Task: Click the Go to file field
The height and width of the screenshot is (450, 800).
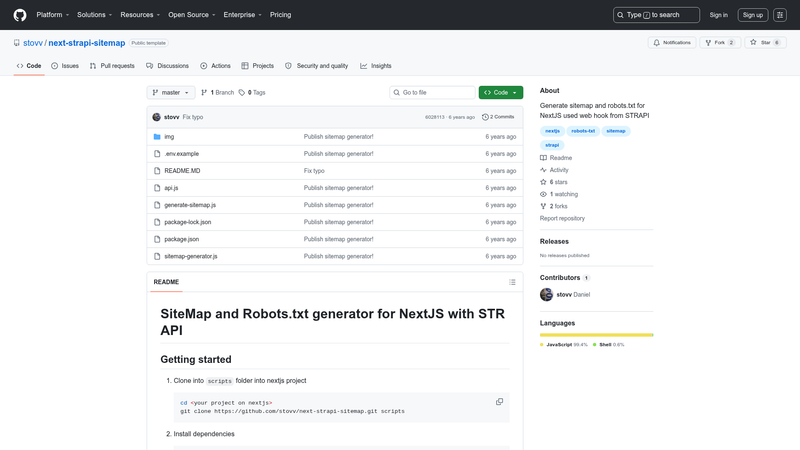Action: coord(432,92)
